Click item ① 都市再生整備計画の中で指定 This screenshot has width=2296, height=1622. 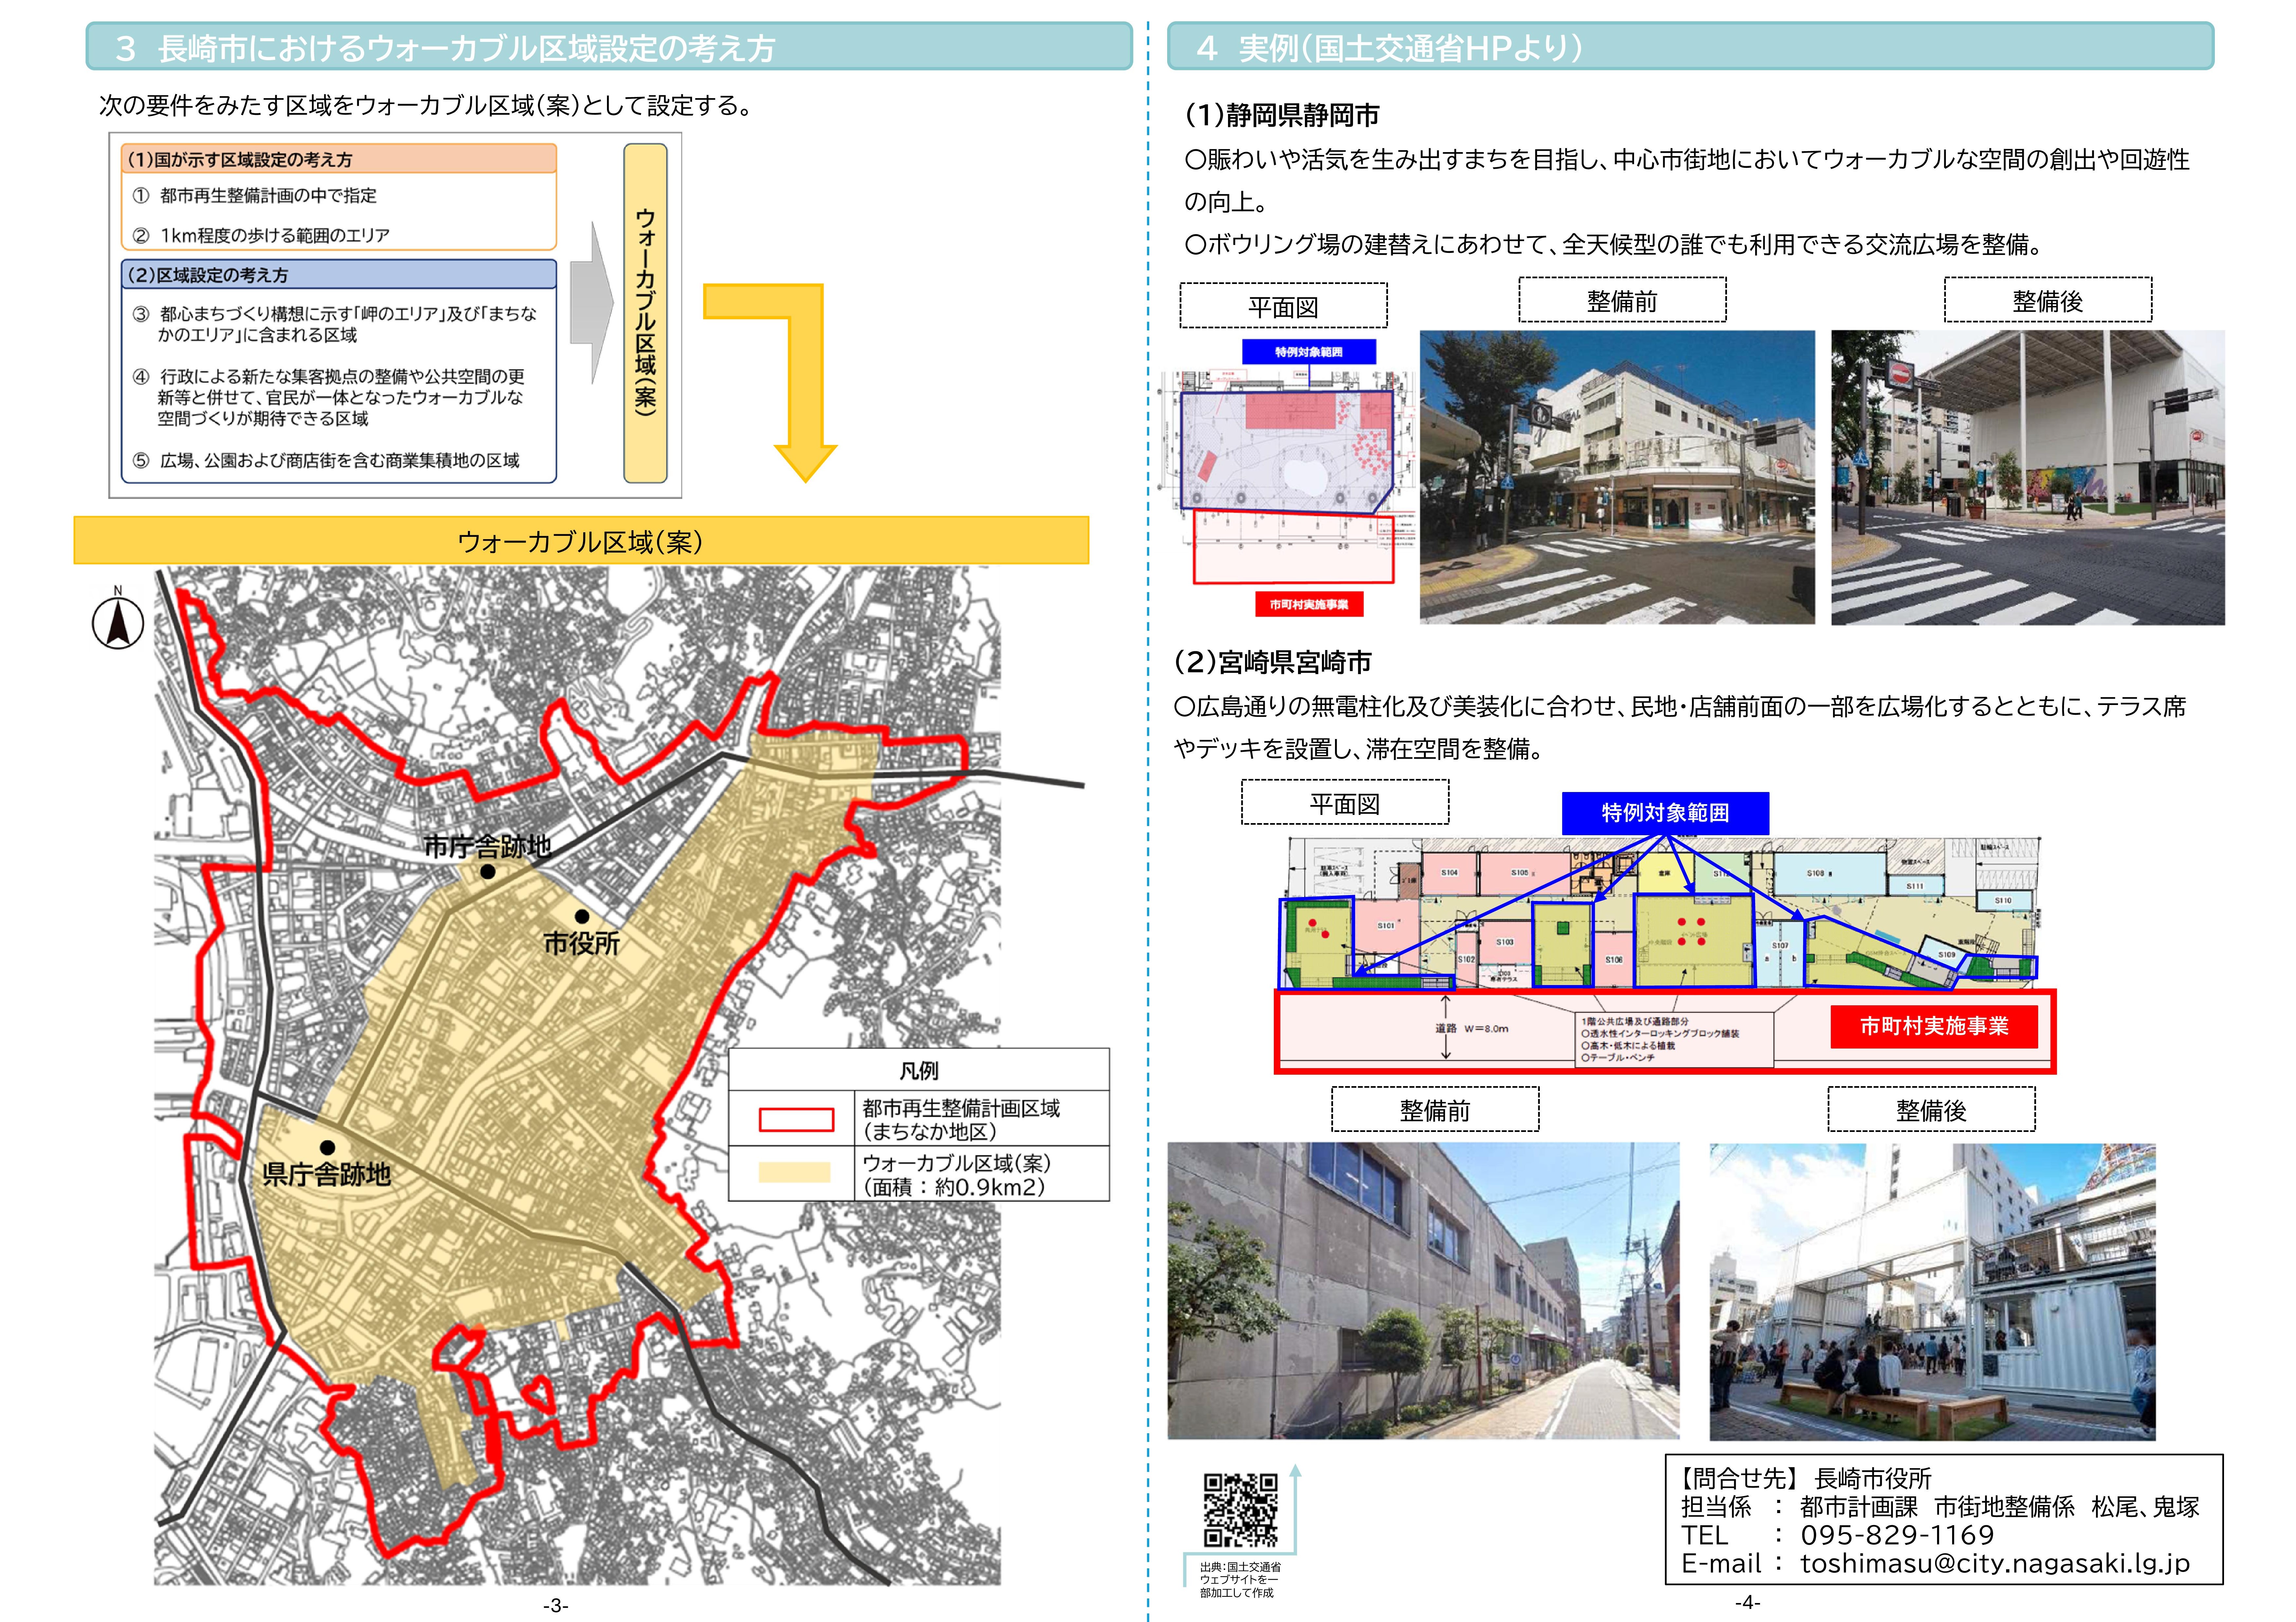[255, 196]
